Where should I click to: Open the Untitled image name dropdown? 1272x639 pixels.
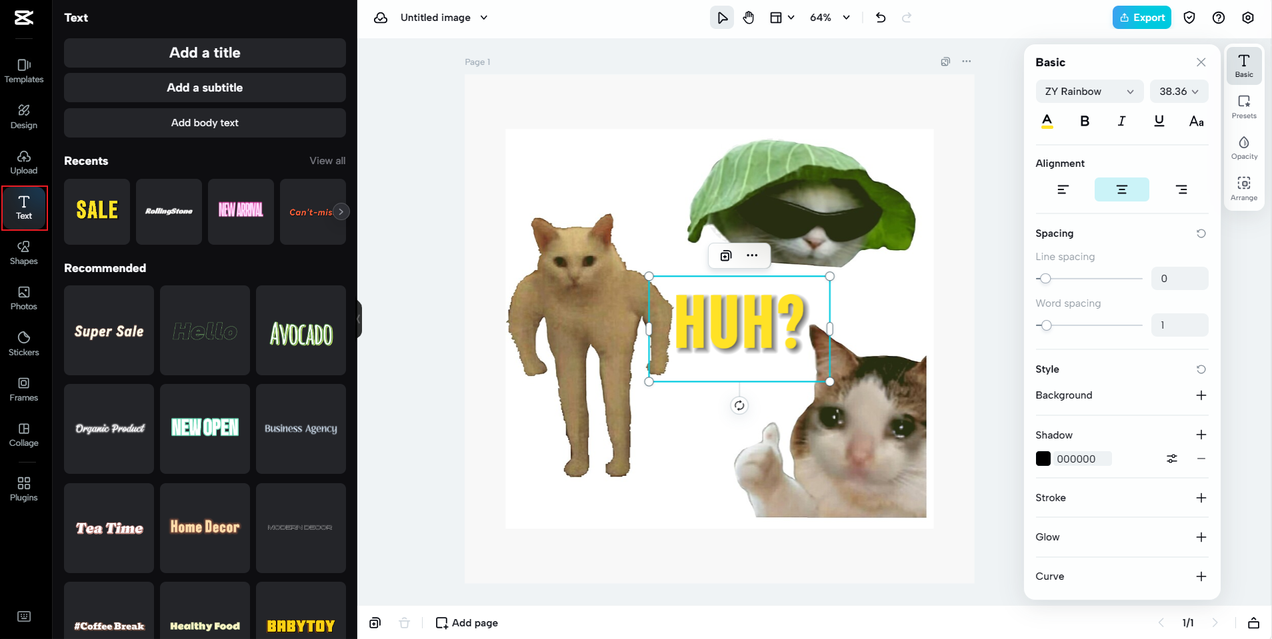click(x=444, y=18)
